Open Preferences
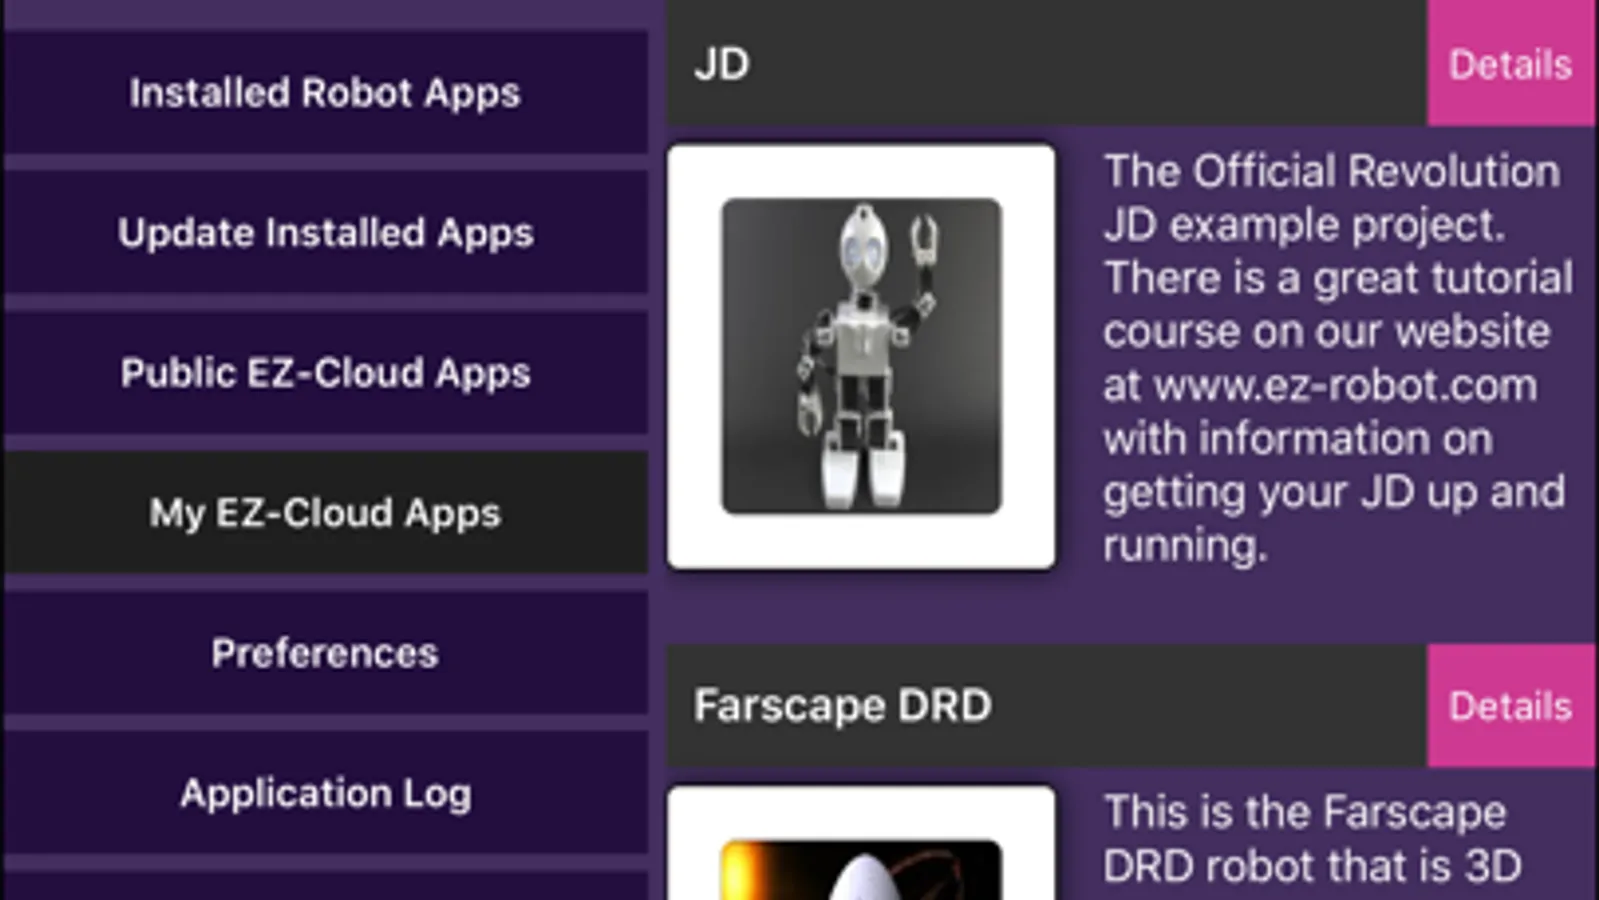Image resolution: width=1599 pixels, height=900 pixels. (325, 652)
